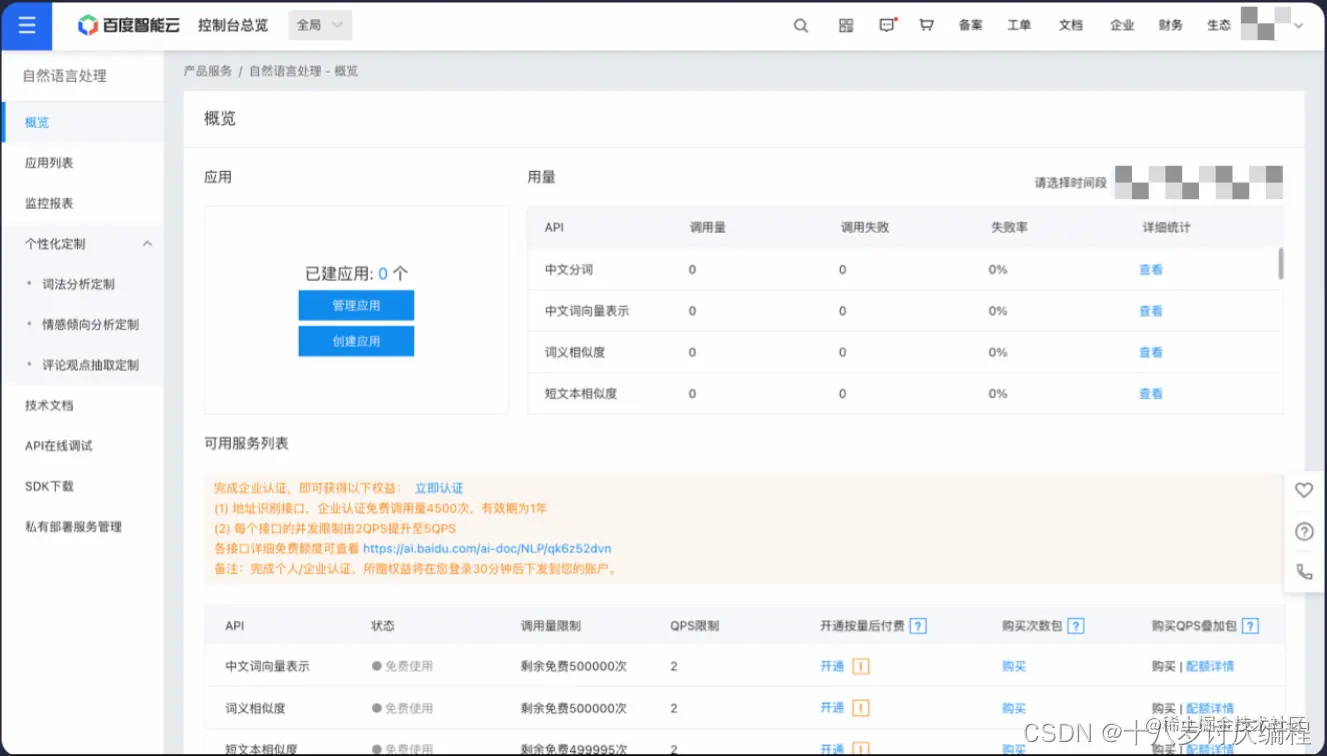This screenshot has height=756, width=1327.
Task: Open 文档 in the top navigation
Action: (x=1071, y=25)
